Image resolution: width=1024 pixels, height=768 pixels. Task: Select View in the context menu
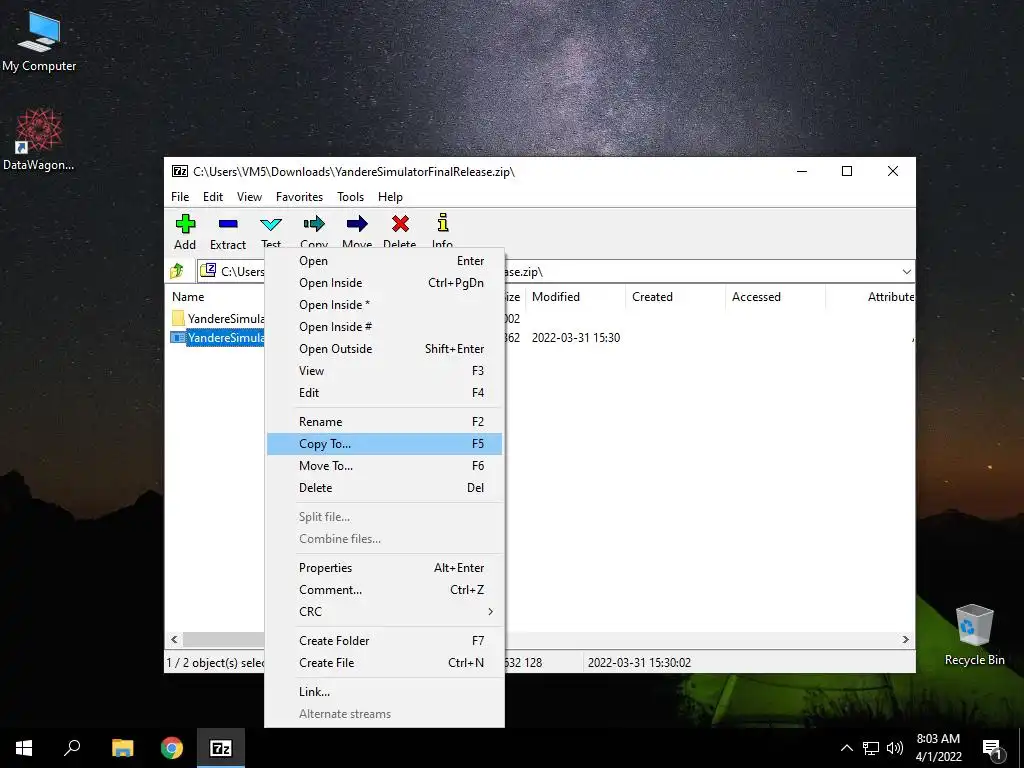point(385,371)
